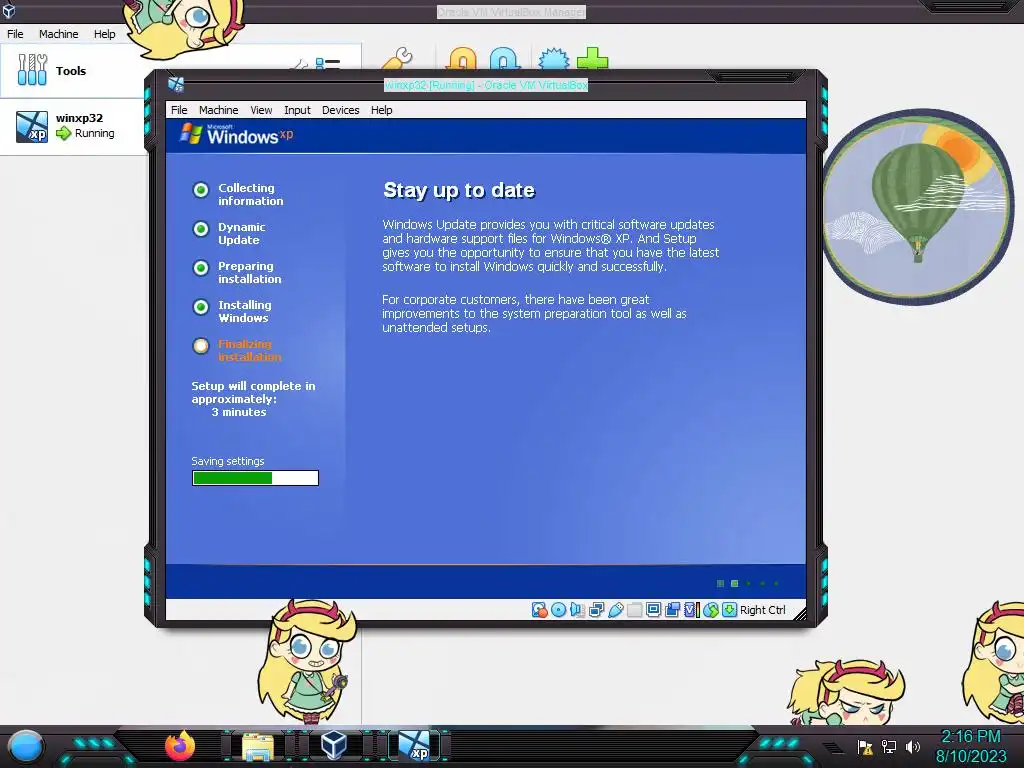Click the Installing Windows step indicator
Viewport: 1024px width, 768px height.
point(201,307)
